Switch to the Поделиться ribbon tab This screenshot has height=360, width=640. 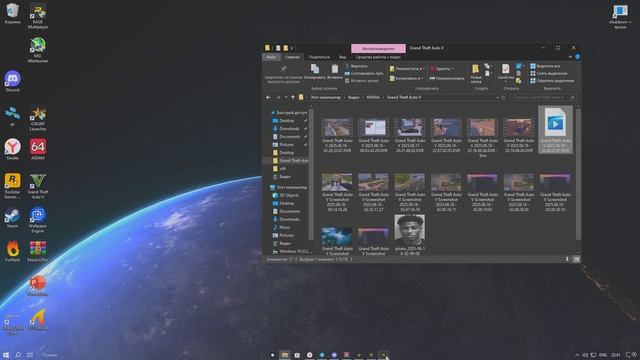(x=319, y=57)
